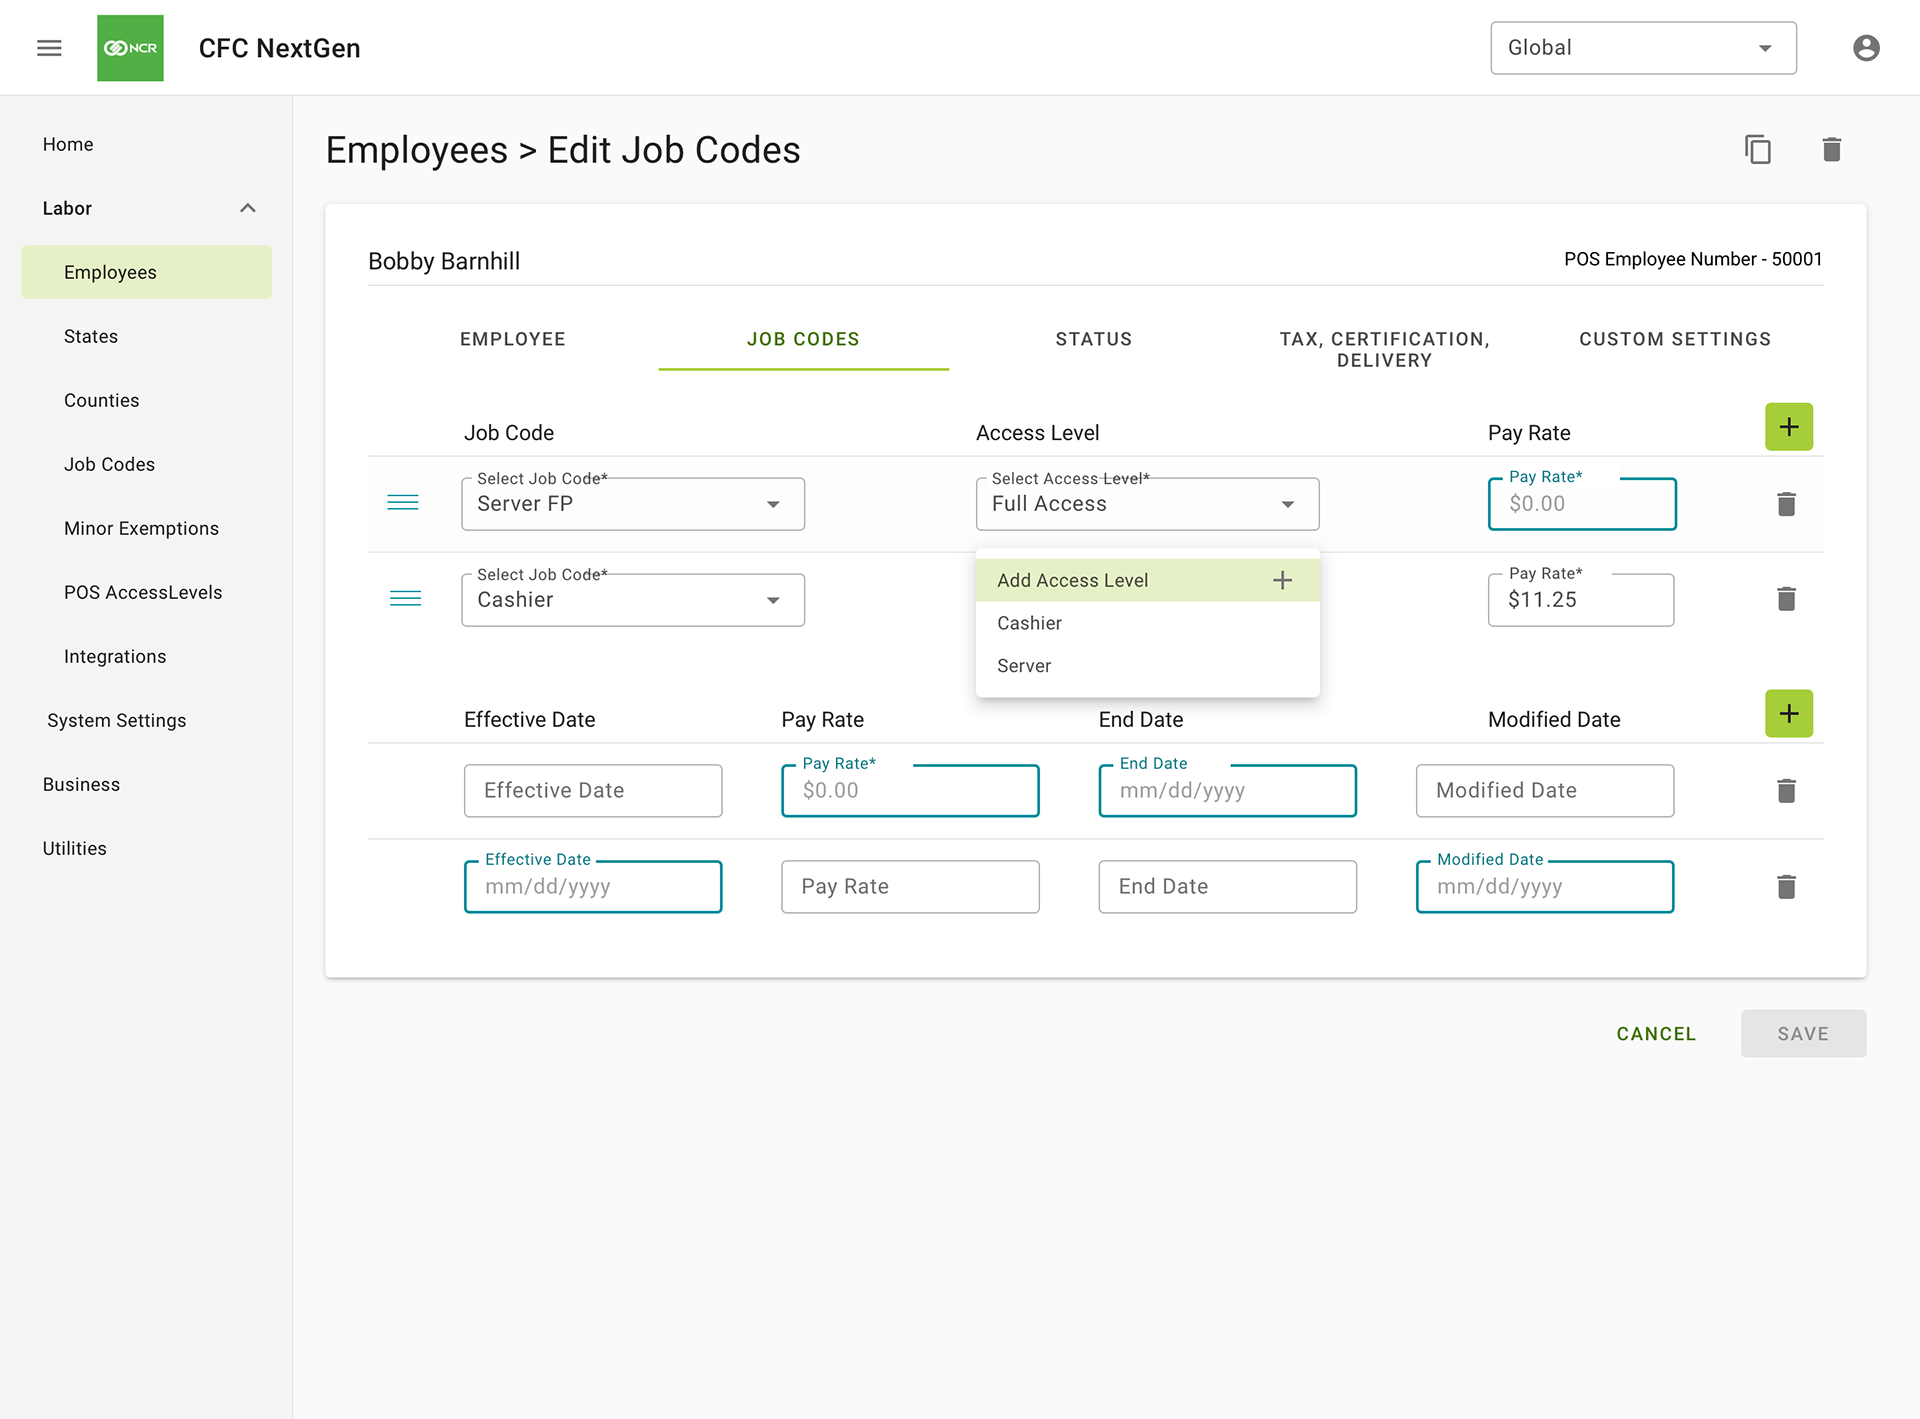The height and width of the screenshot is (1419, 1920).
Task: Switch to the Custom Settings tab
Action: click(x=1674, y=339)
